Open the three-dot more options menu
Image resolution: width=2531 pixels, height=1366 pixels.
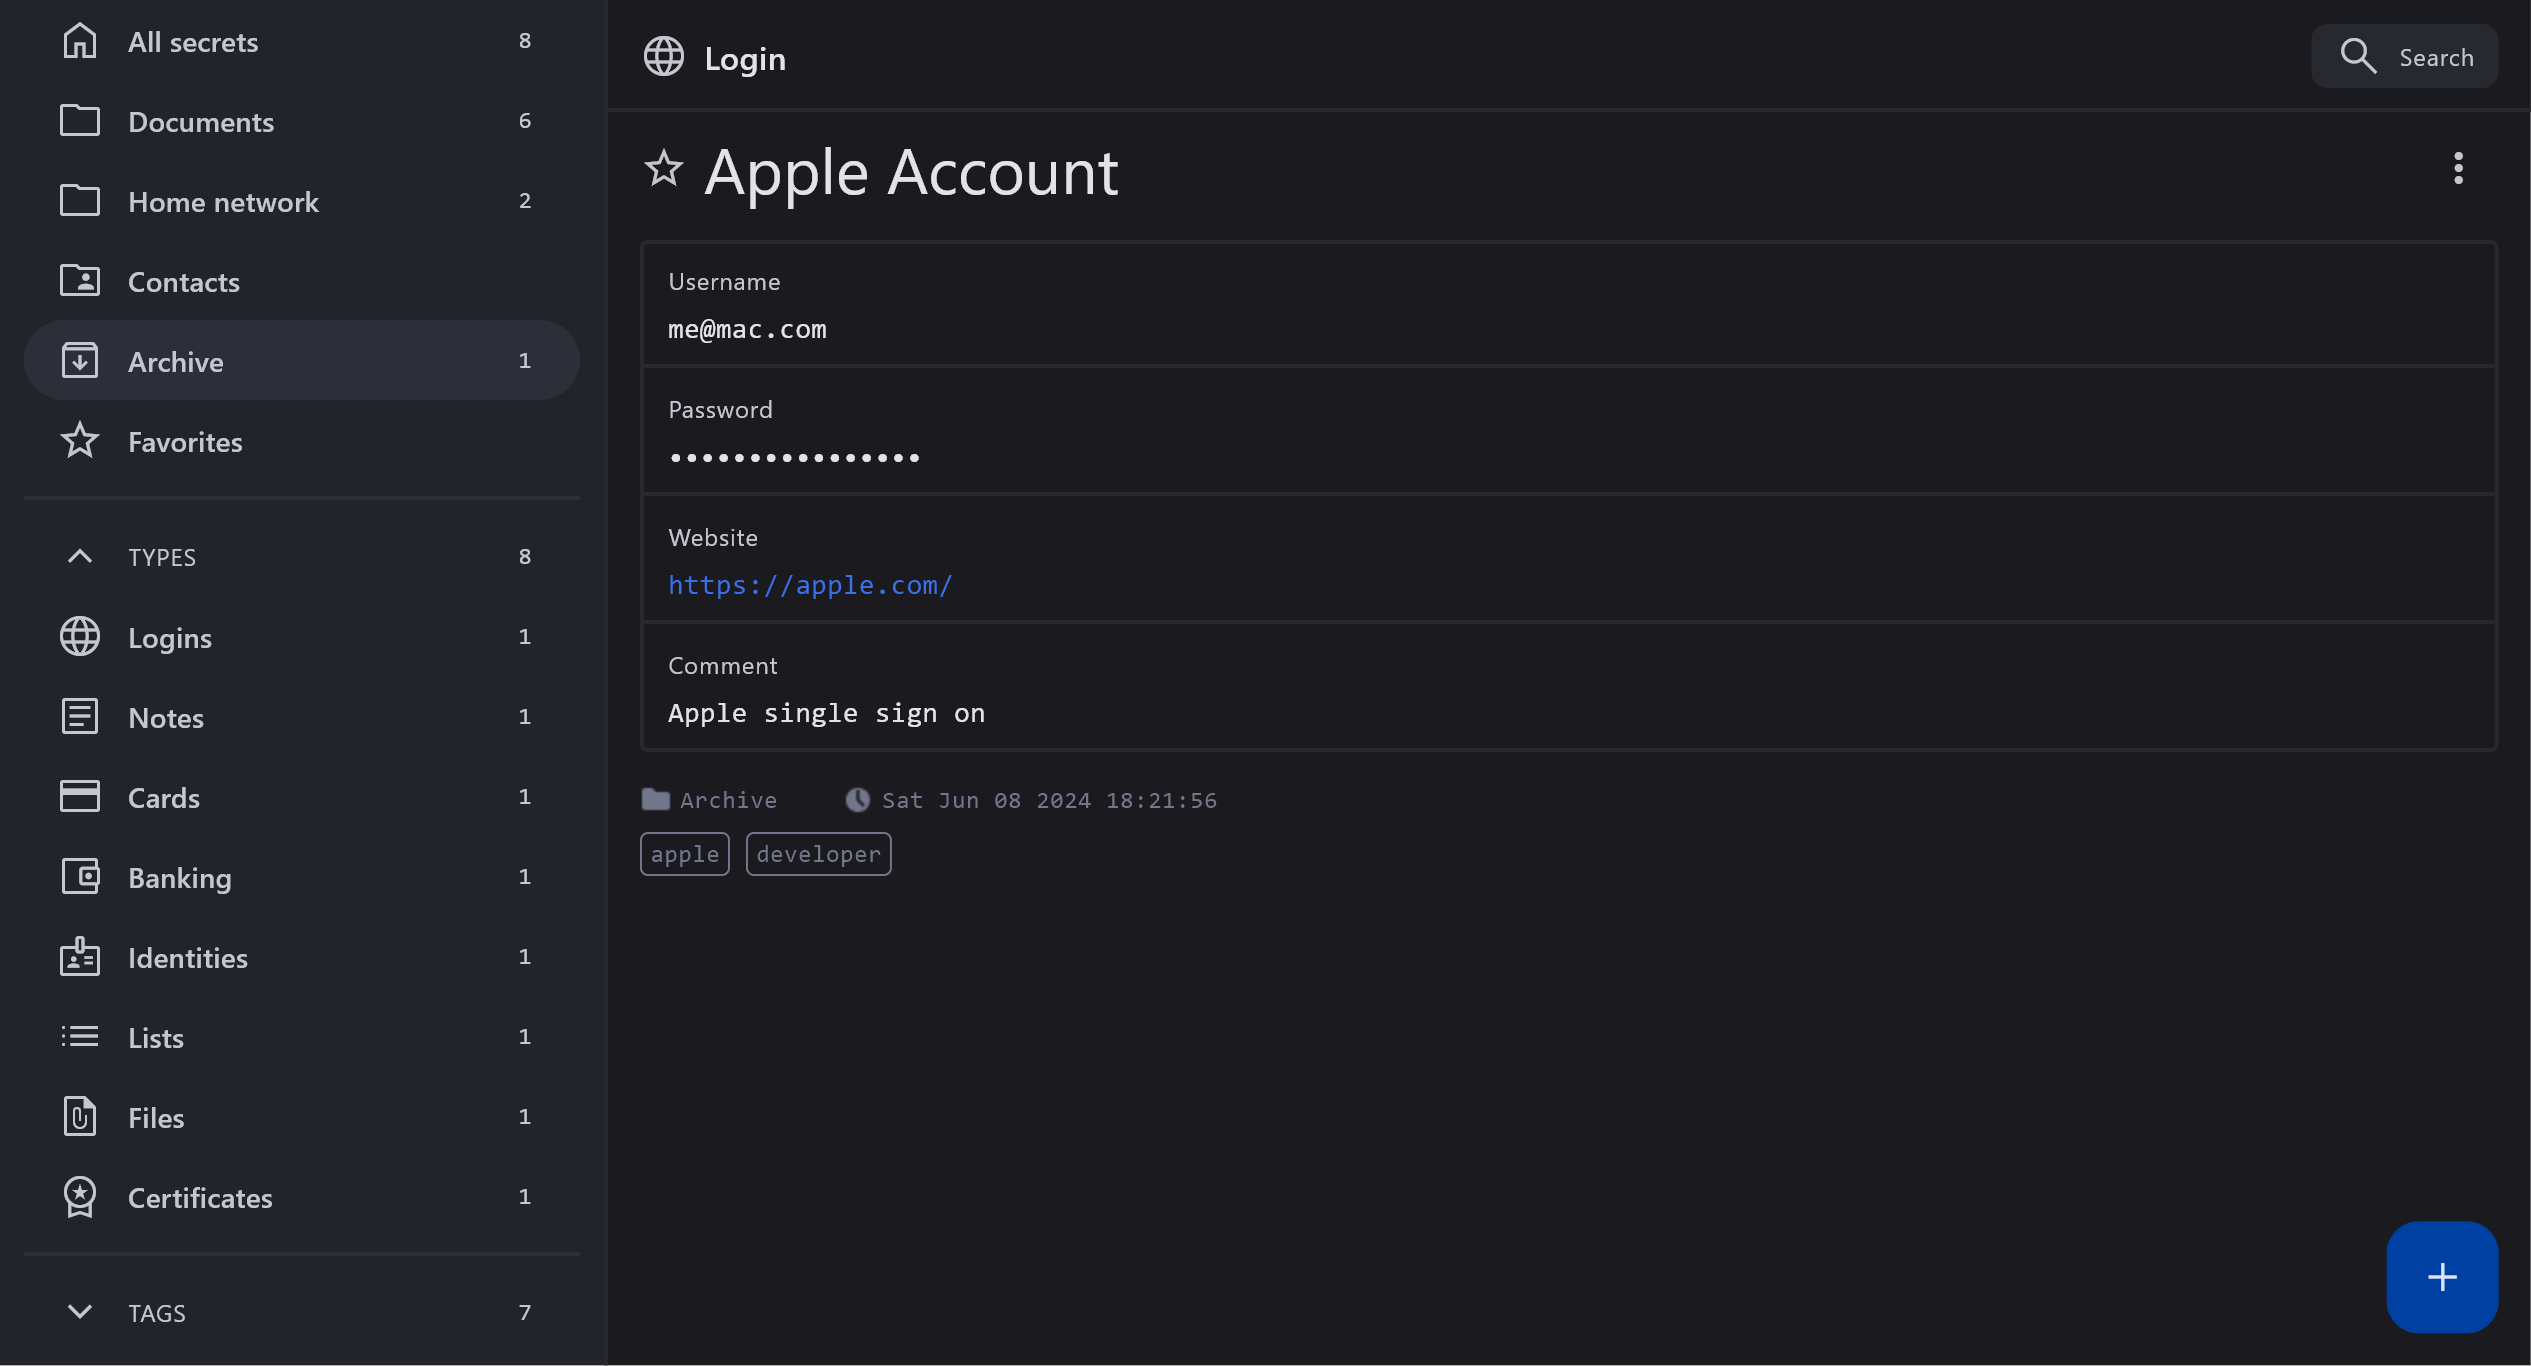pos(2458,169)
